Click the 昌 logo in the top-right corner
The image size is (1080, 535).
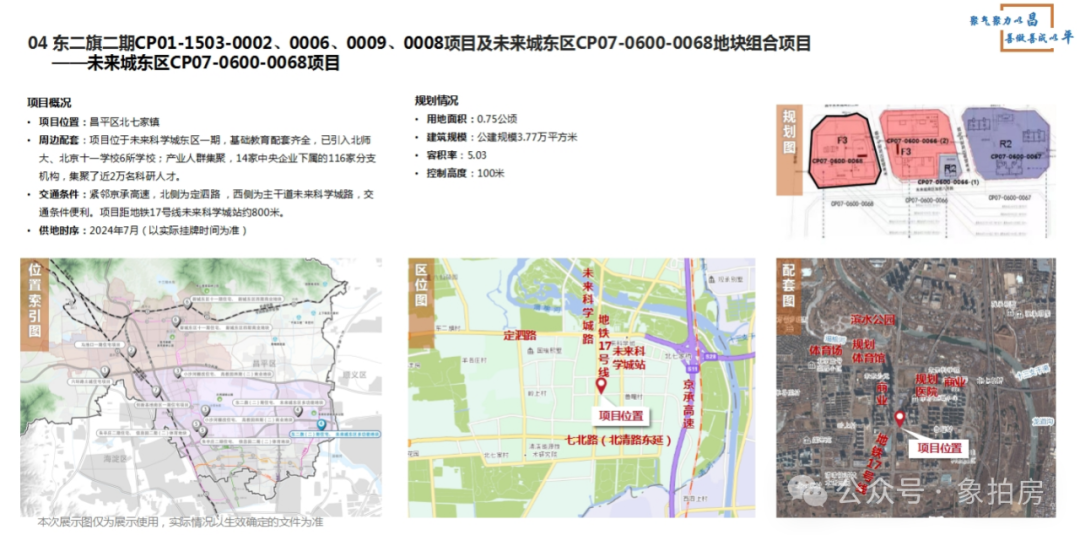[x=1021, y=28]
